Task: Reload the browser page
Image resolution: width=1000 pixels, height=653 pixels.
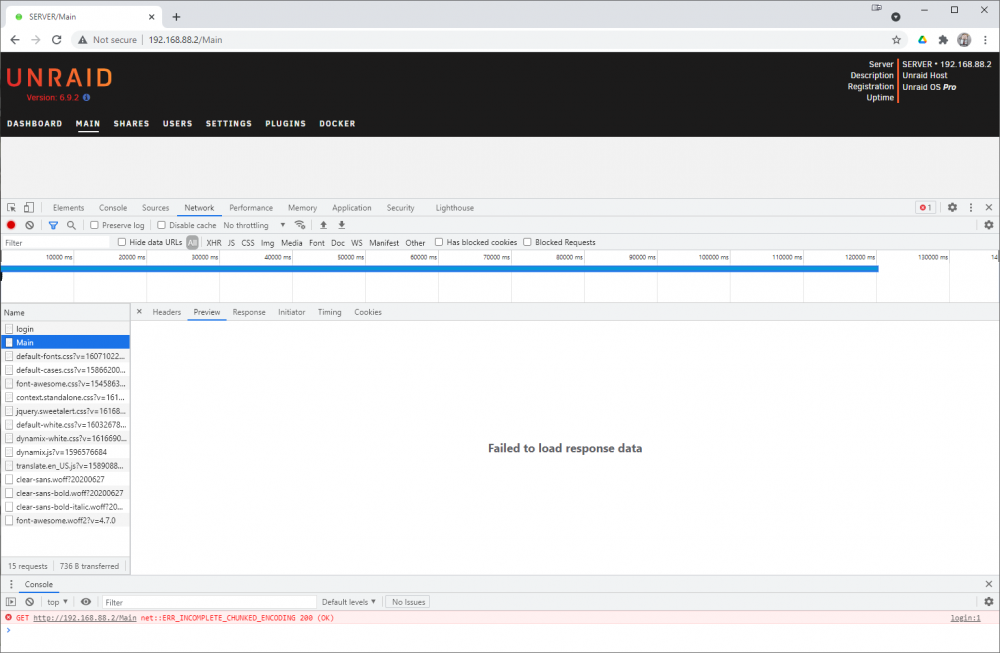Action: 57,40
